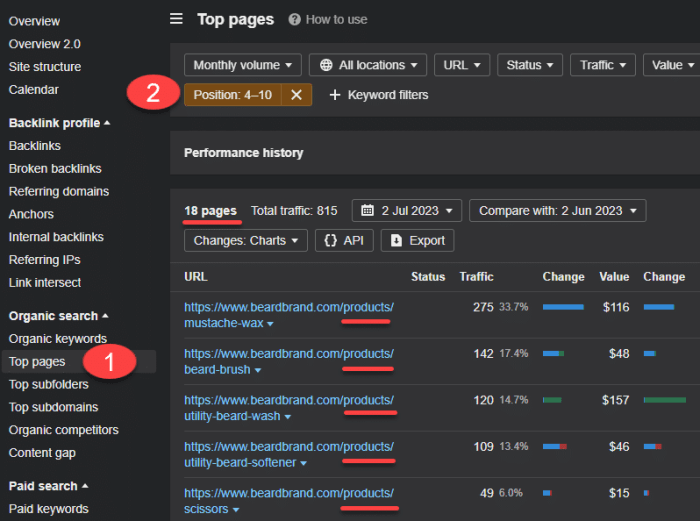Open the utility-beard-wash product URL

[x=289, y=408]
